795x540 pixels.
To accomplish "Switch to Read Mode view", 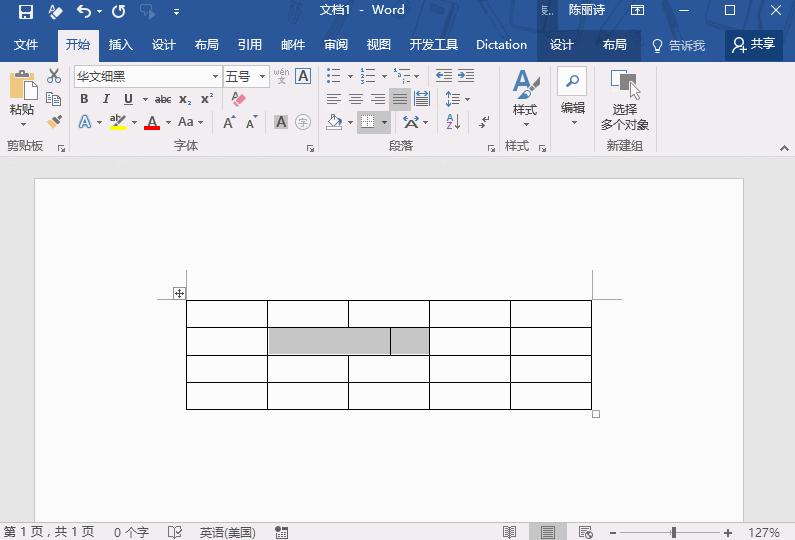I will [509, 532].
